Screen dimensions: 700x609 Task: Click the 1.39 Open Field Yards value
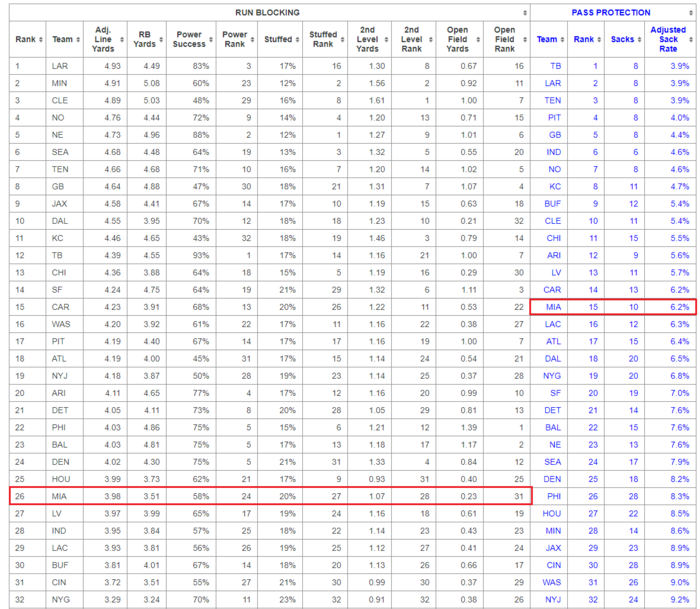(x=469, y=428)
